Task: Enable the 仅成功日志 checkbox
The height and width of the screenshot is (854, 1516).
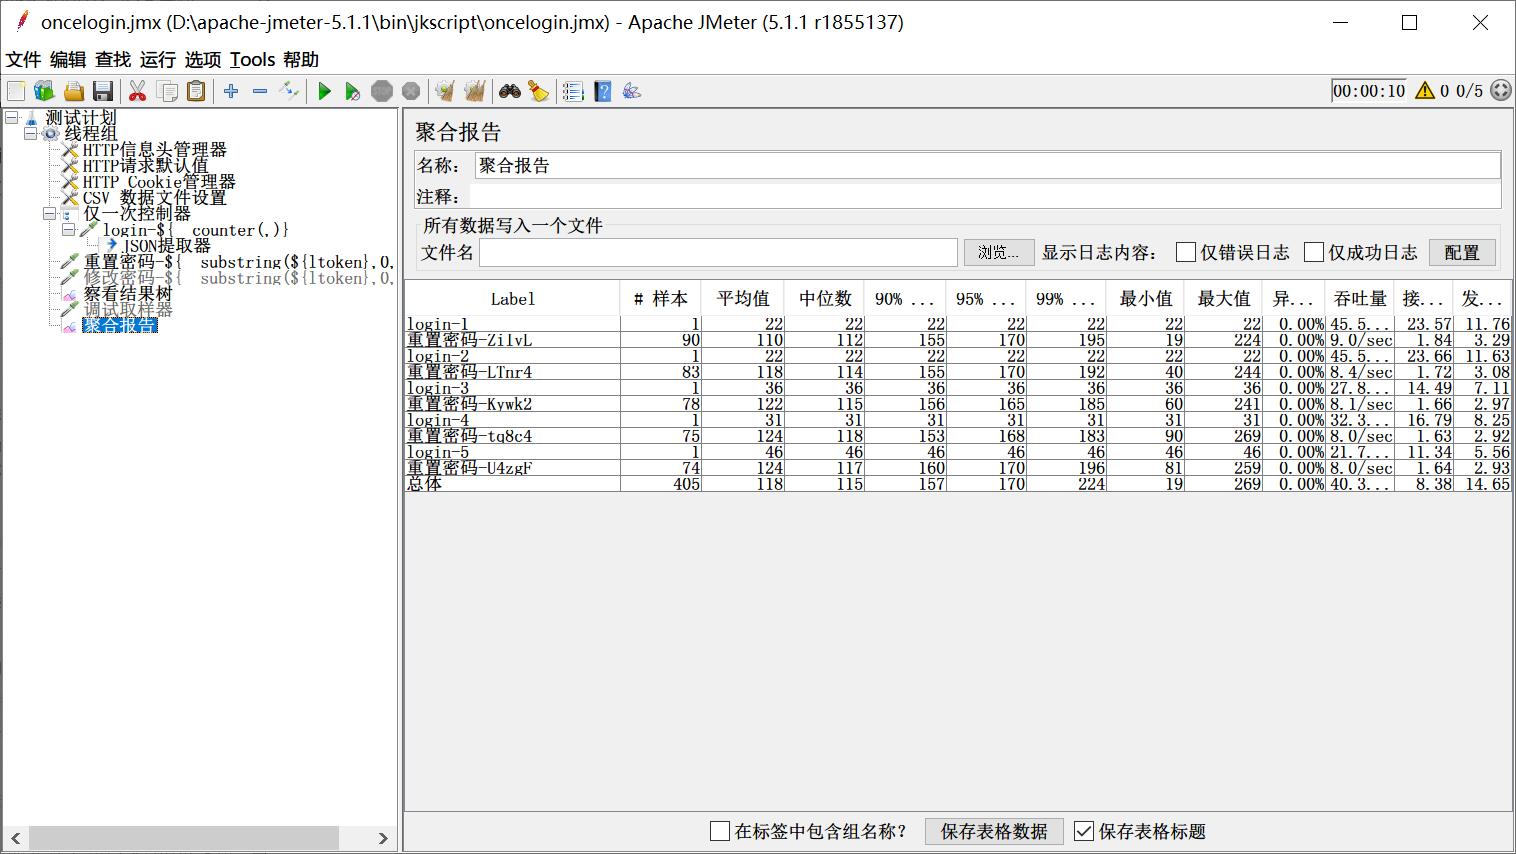Action: click(x=1314, y=252)
